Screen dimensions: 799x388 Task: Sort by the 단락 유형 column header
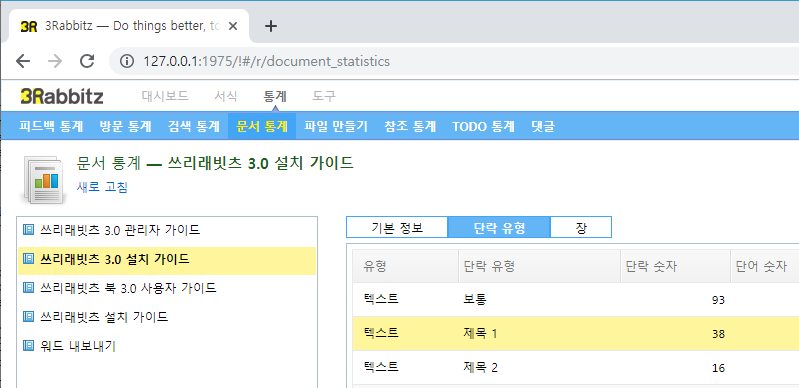pos(540,266)
